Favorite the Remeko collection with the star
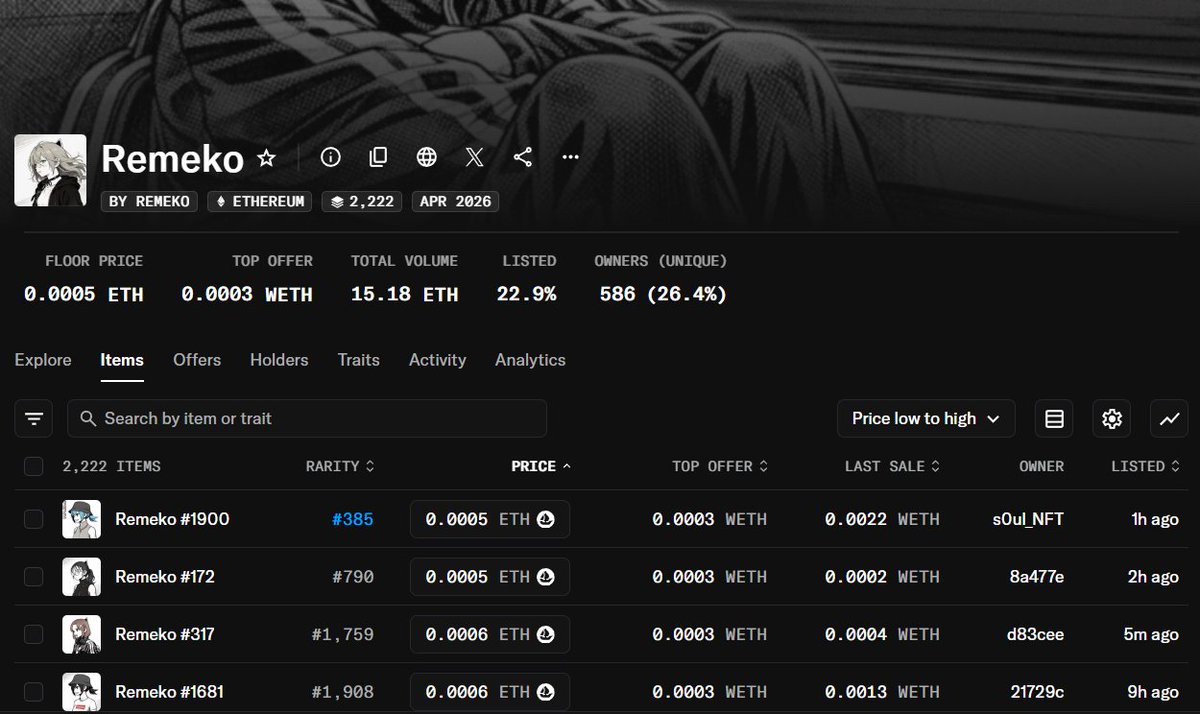Viewport: 1200px width, 714px height. pos(266,158)
